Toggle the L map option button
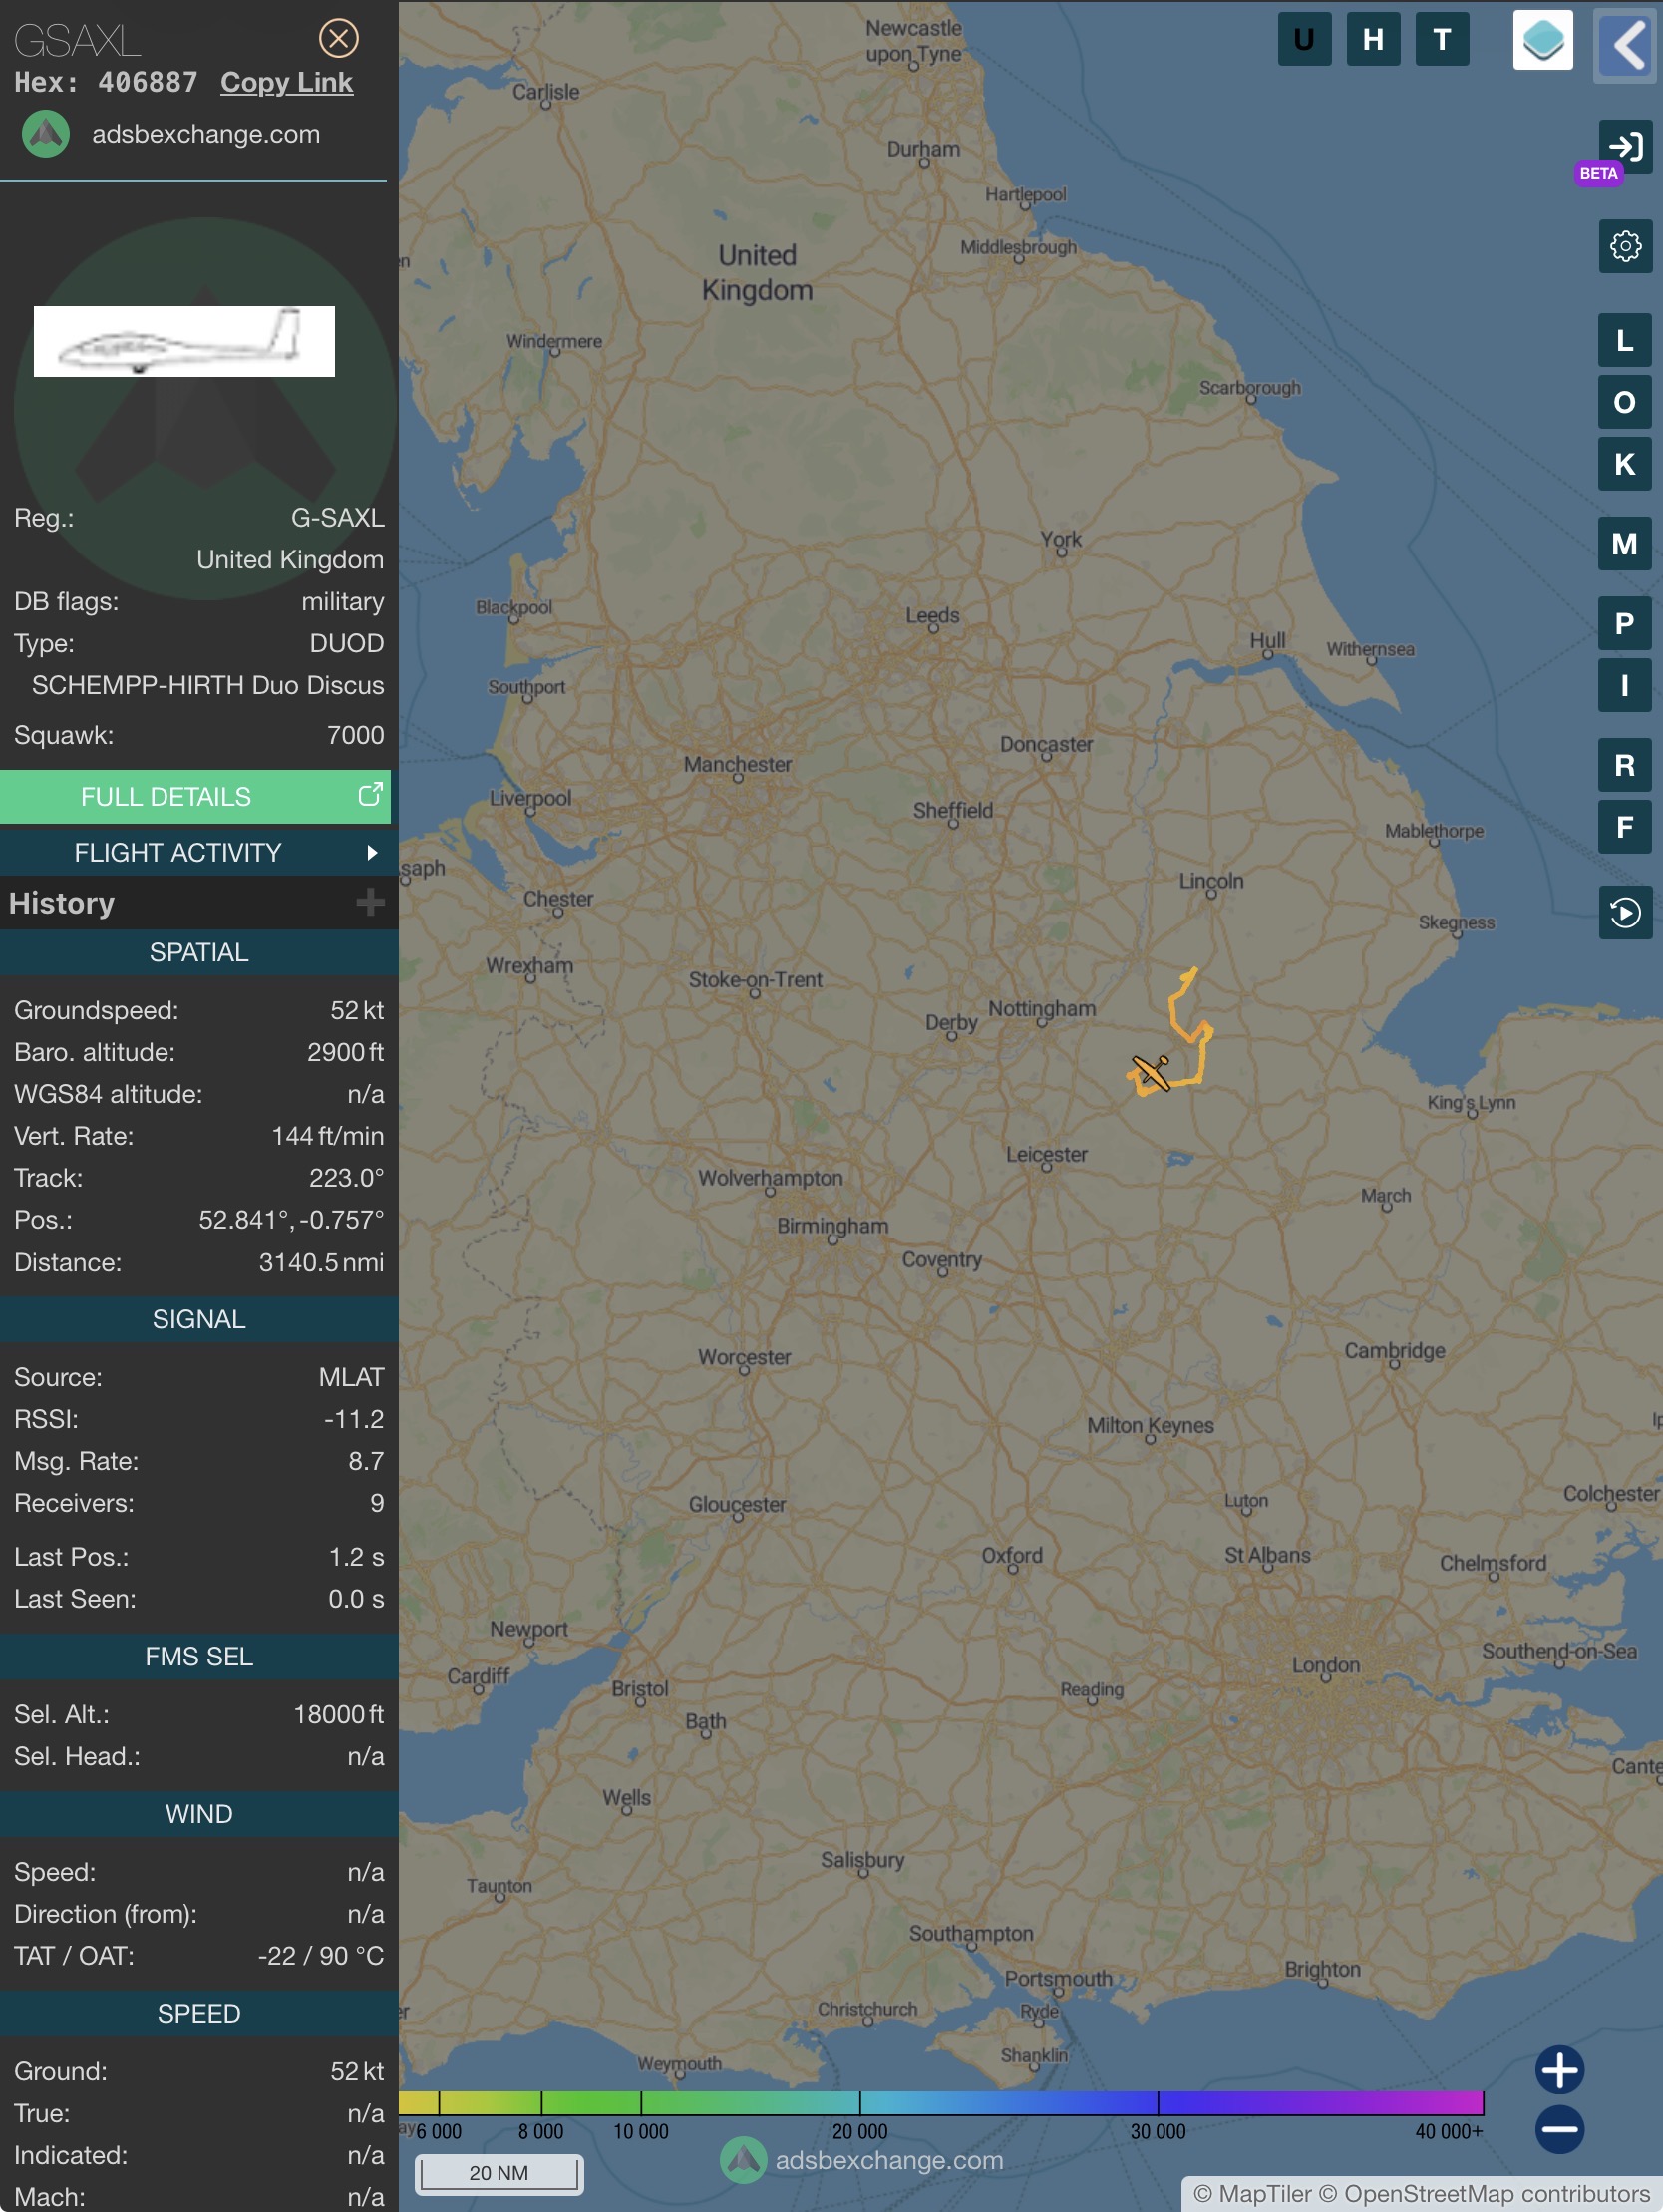This screenshot has width=1663, height=2212. coord(1624,340)
